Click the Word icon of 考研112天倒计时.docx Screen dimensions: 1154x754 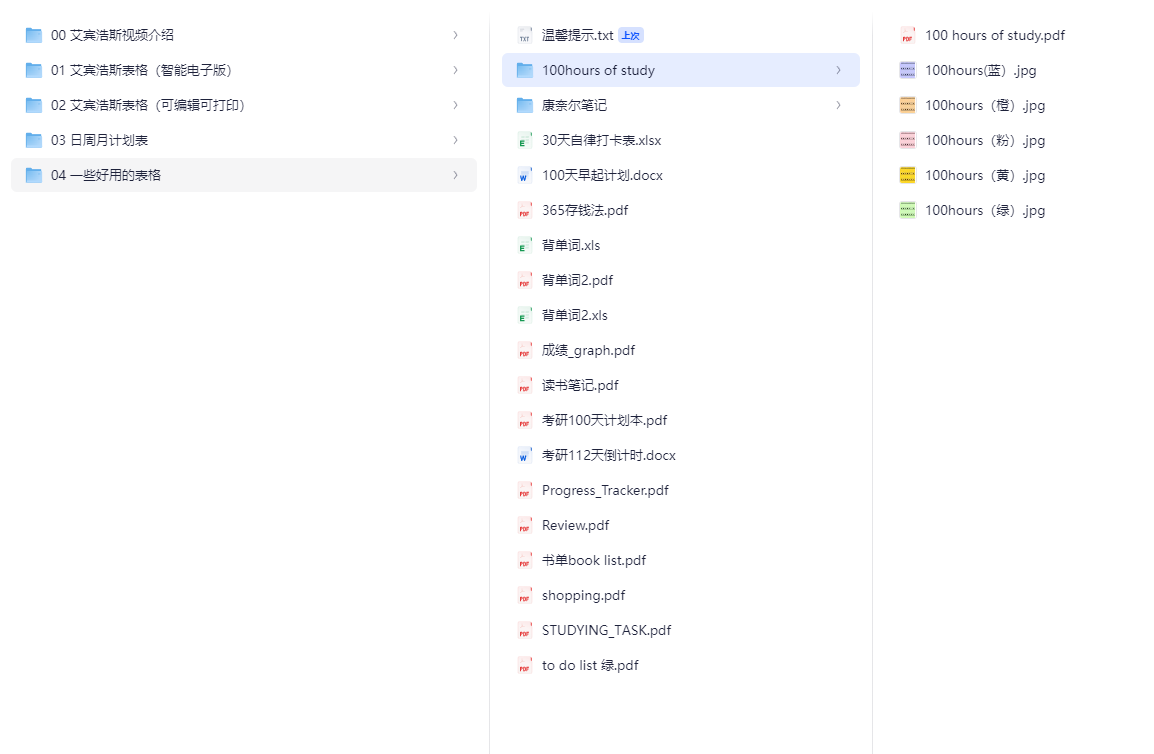click(524, 455)
